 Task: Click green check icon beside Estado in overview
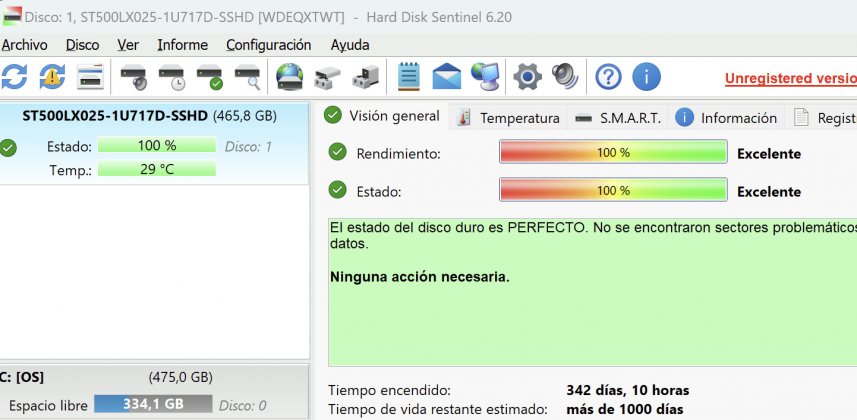[x=338, y=190]
